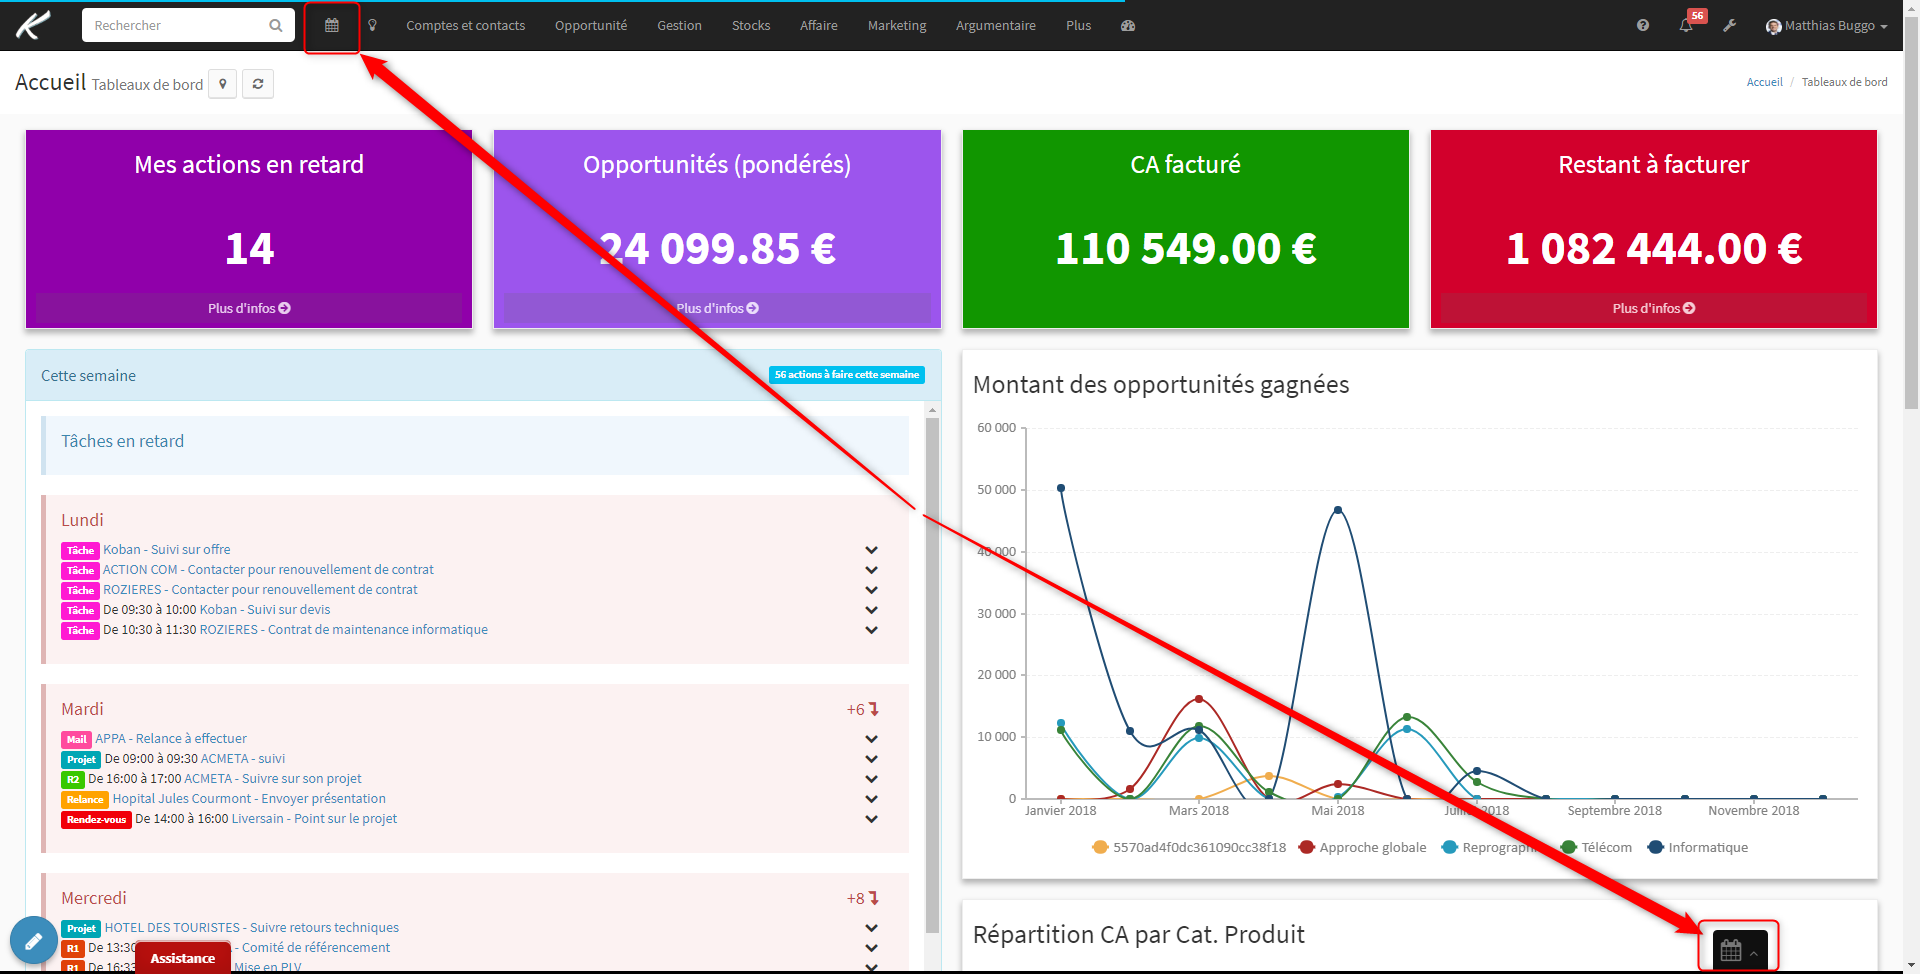Open the calendar icon in top navbar
Image resolution: width=1920 pixels, height=974 pixels.
point(332,26)
